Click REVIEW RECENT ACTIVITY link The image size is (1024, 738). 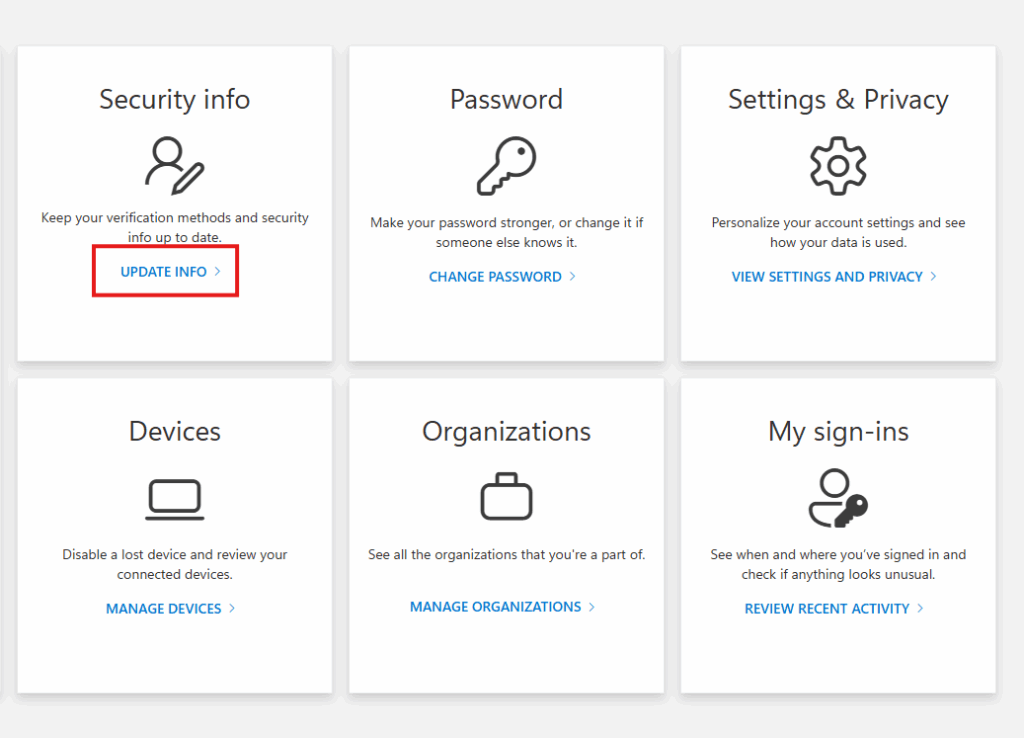pos(827,608)
